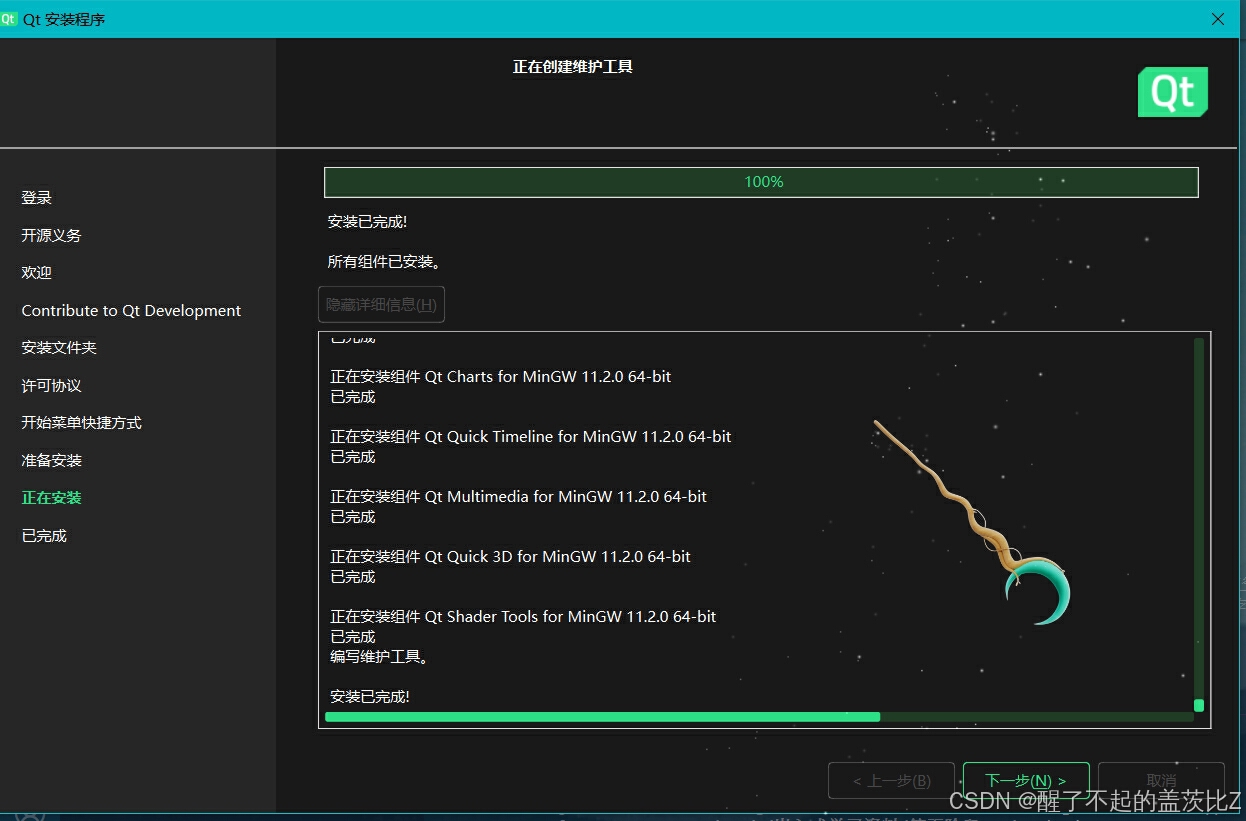Select the 欢迎 step
This screenshot has height=821, width=1246.
click(37, 273)
